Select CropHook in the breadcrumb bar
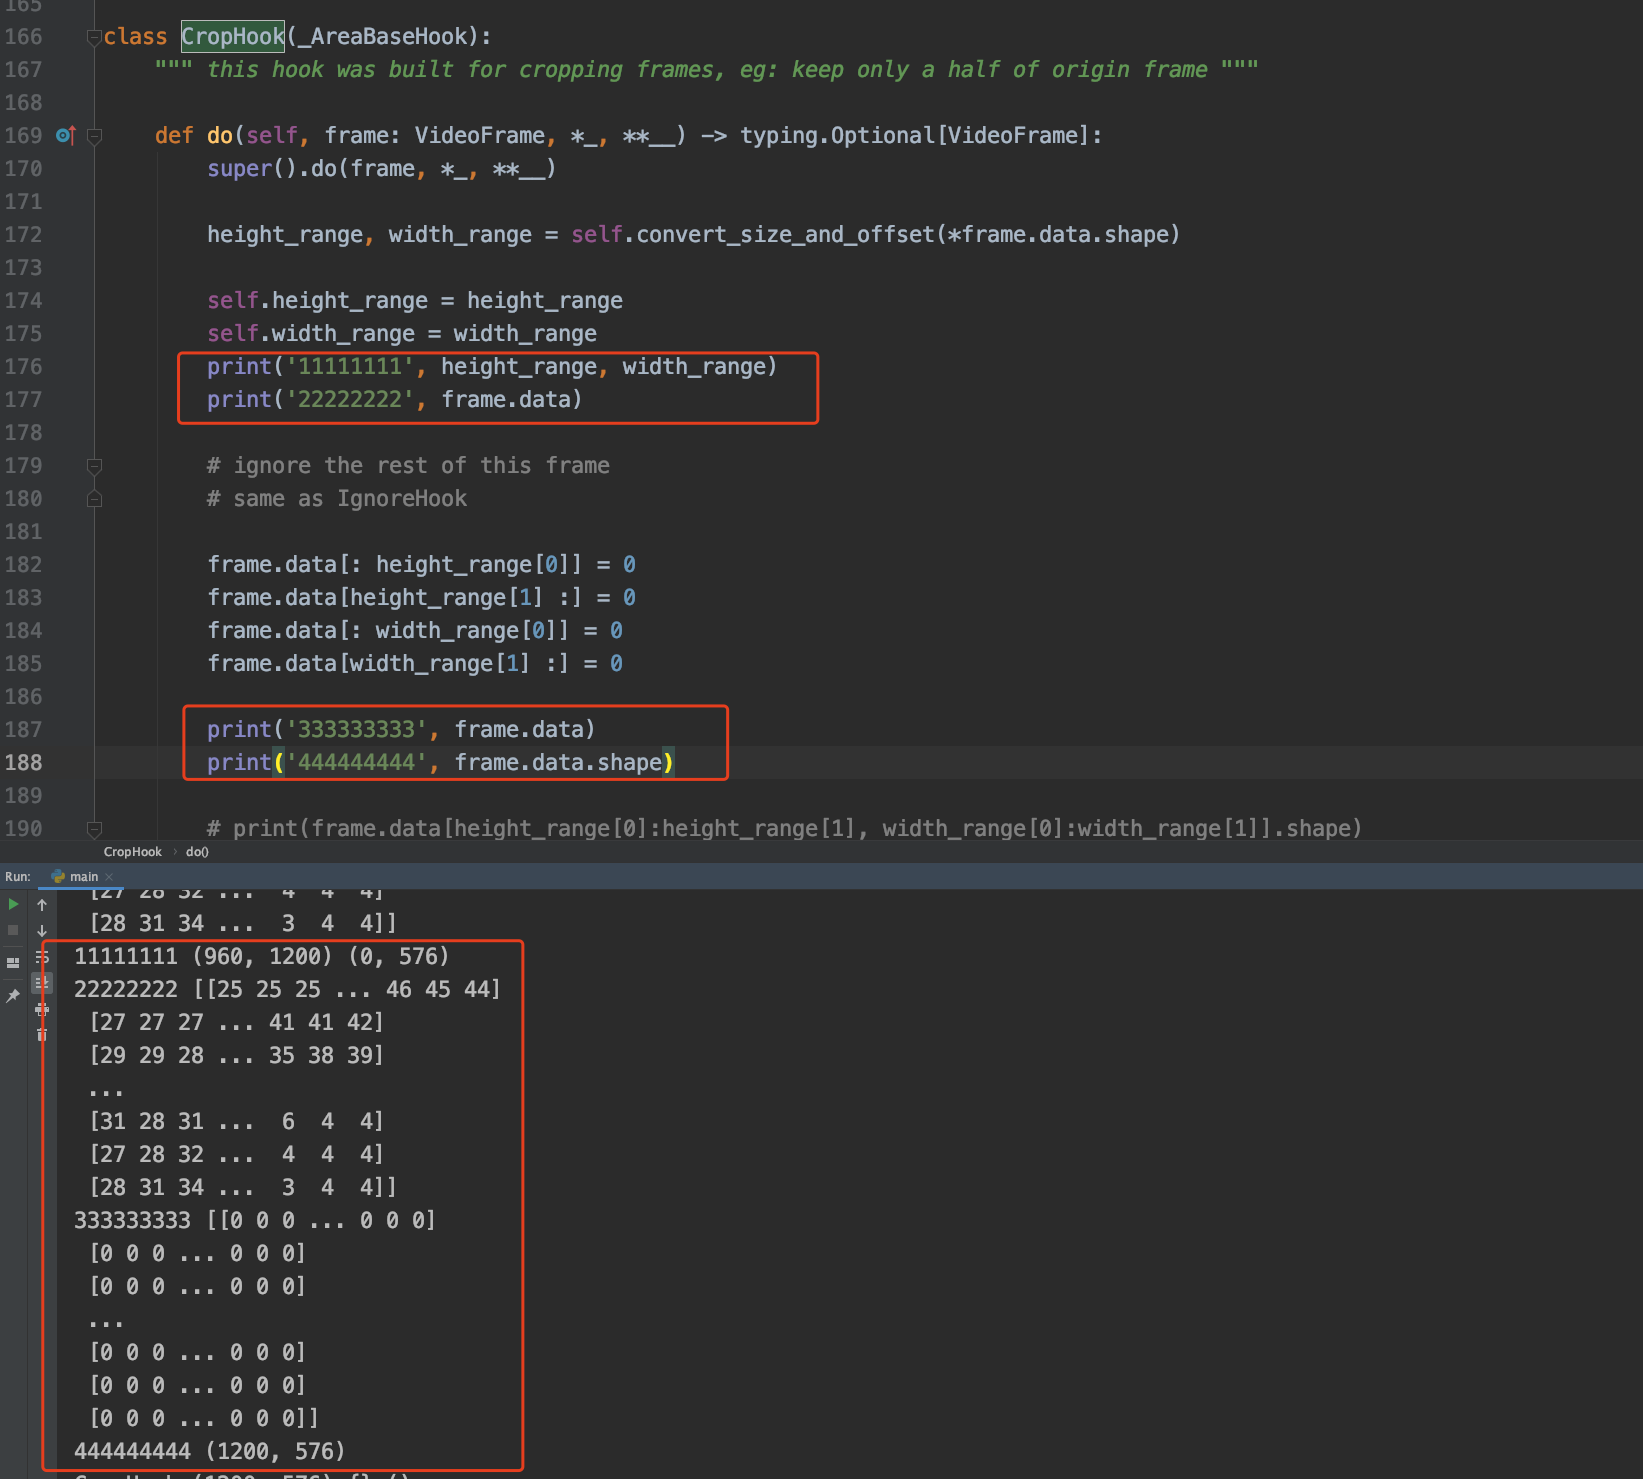Viewport: 1643px width, 1479px height. [x=133, y=851]
